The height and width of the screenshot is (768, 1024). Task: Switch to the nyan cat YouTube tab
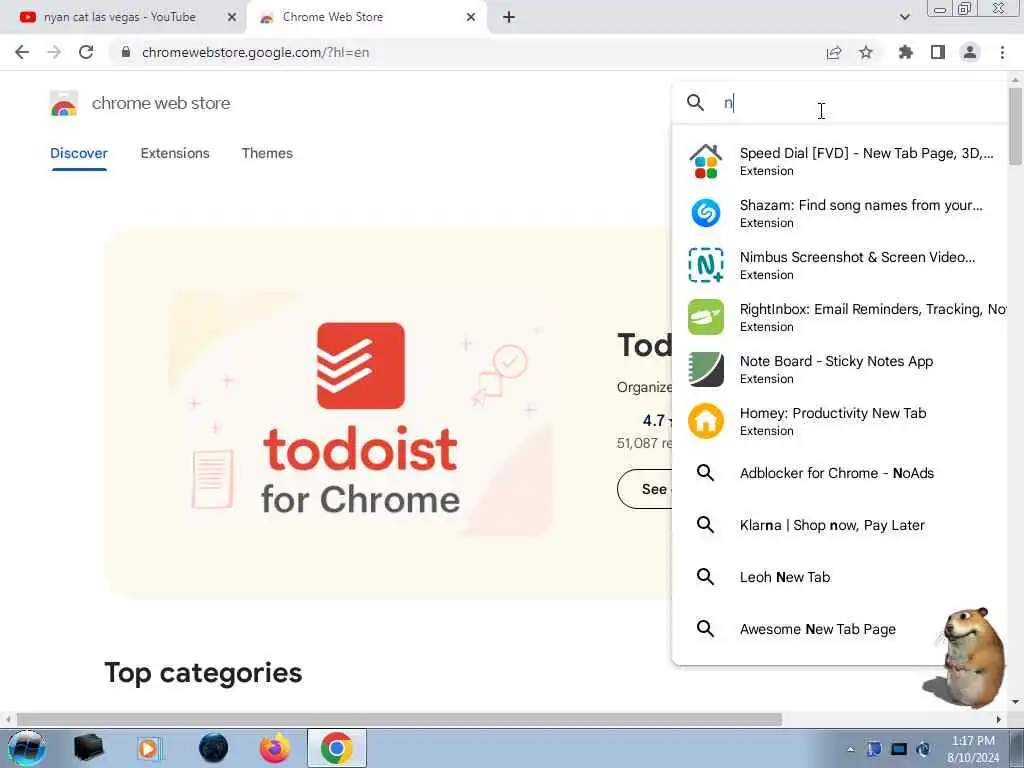point(120,18)
